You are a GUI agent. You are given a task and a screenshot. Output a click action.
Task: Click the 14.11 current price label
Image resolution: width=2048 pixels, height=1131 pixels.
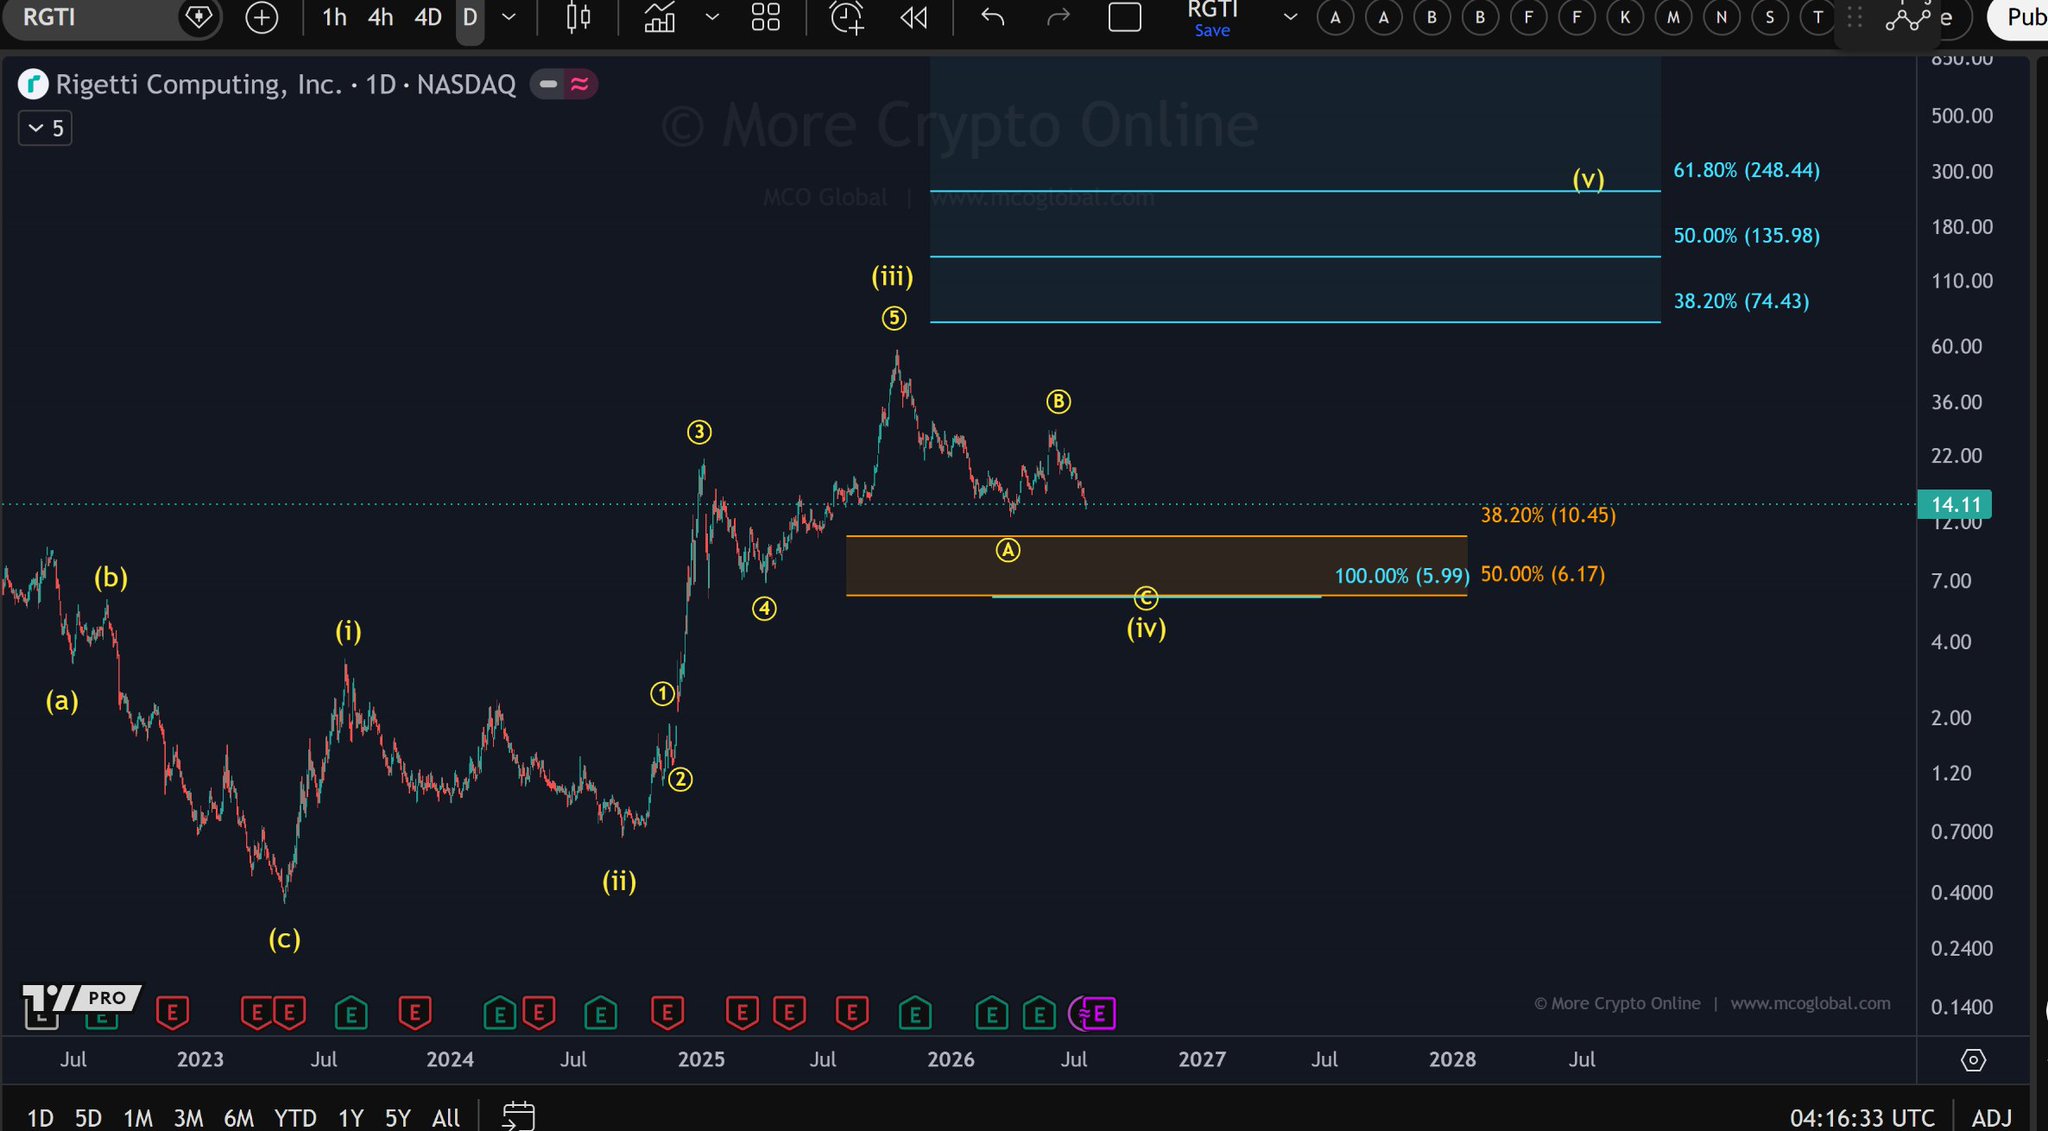pyautogui.click(x=1955, y=504)
